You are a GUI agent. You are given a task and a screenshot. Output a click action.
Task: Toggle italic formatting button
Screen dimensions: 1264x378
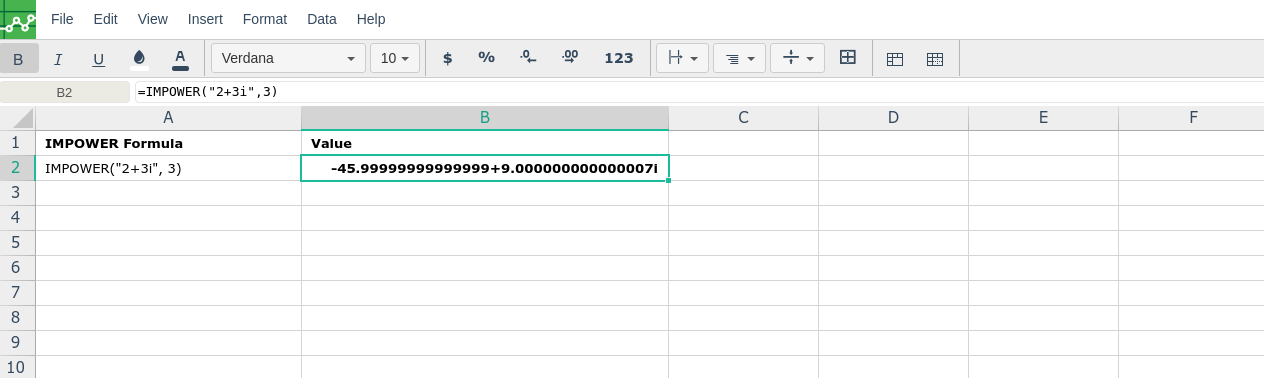coord(58,59)
